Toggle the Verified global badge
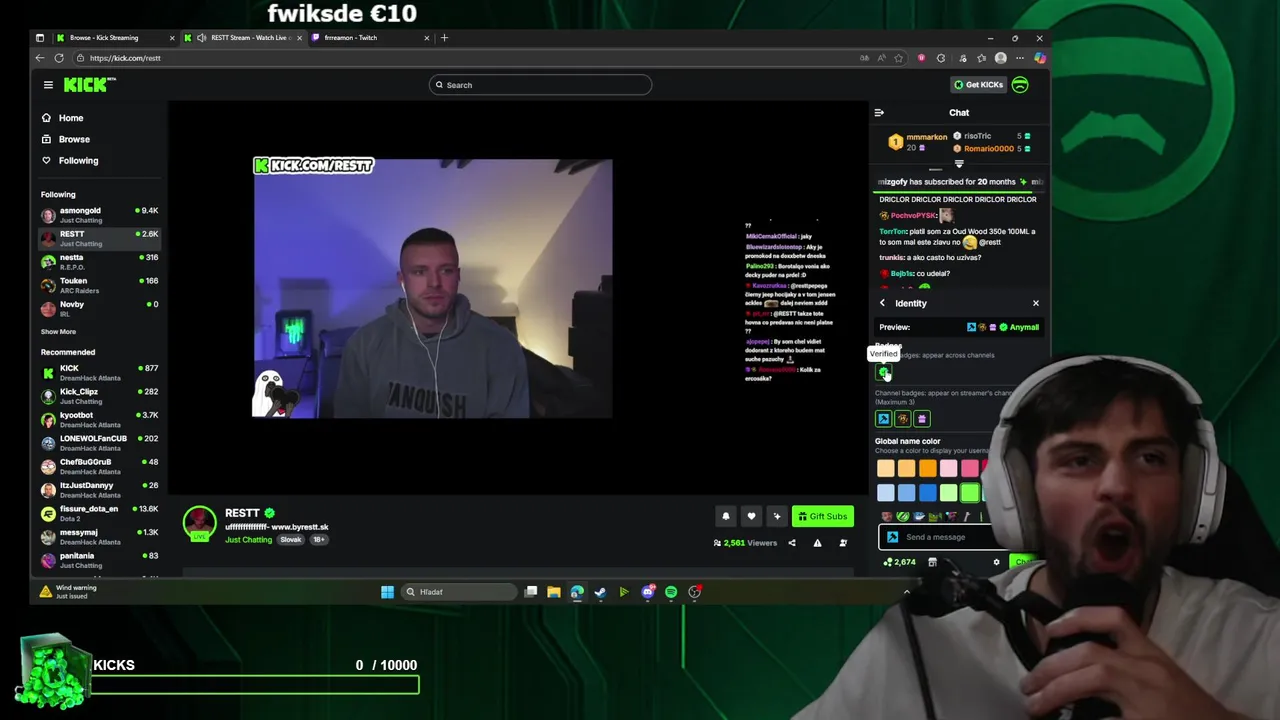Screen dimensions: 1280x720 coord(883,372)
